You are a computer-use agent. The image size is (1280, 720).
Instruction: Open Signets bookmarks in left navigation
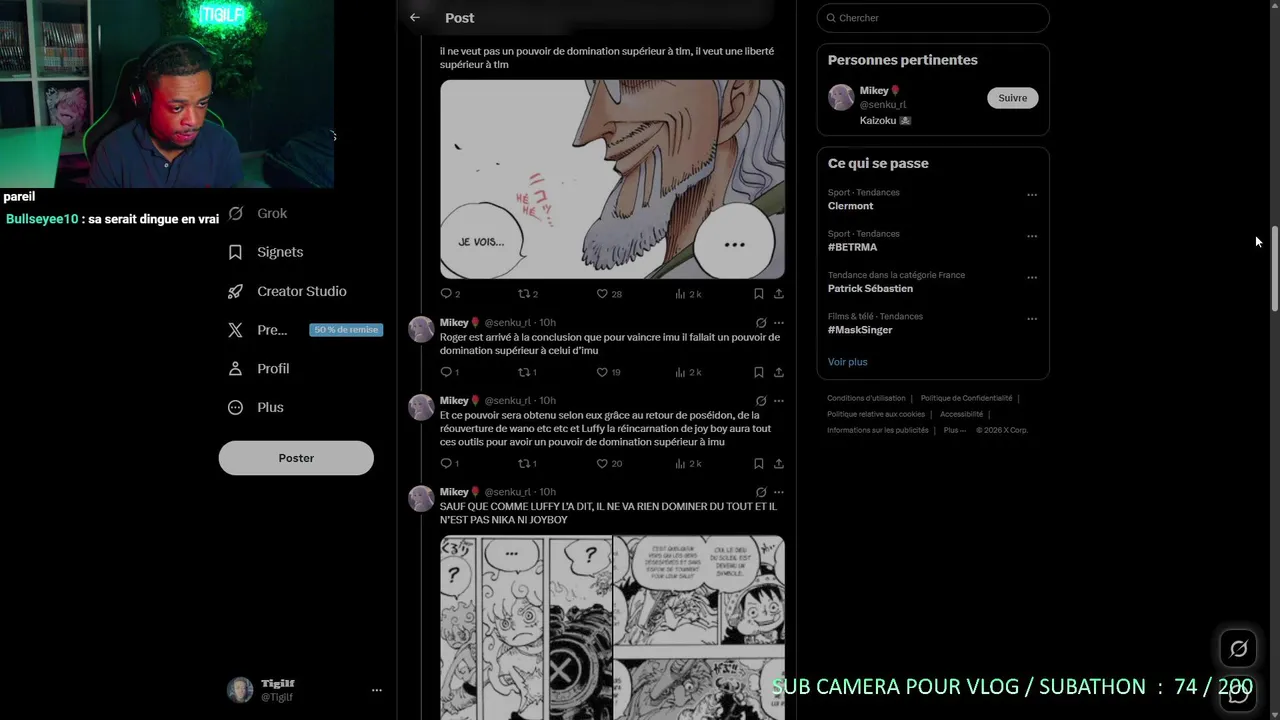[x=266, y=252]
